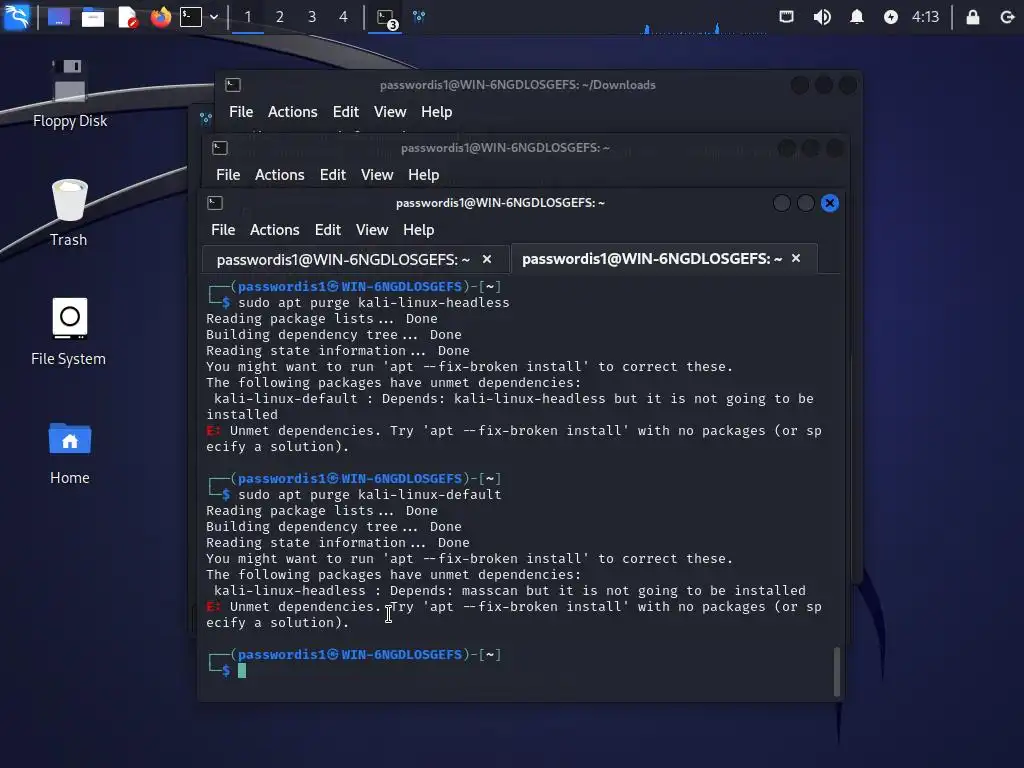Open terminal emulator from the panel
Image resolution: width=1024 pixels, height=768 pixels.
pos(191,17)
